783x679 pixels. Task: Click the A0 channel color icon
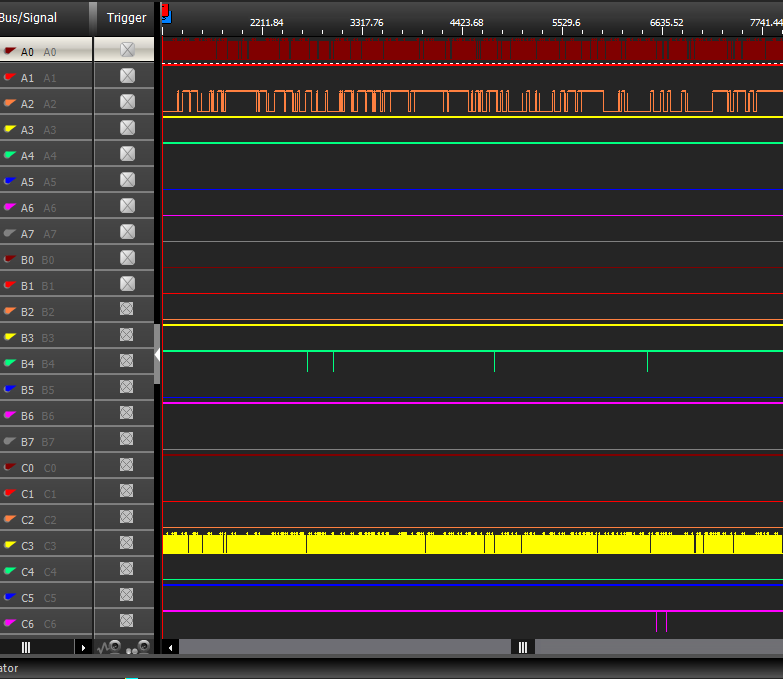[x=10, y=50]
